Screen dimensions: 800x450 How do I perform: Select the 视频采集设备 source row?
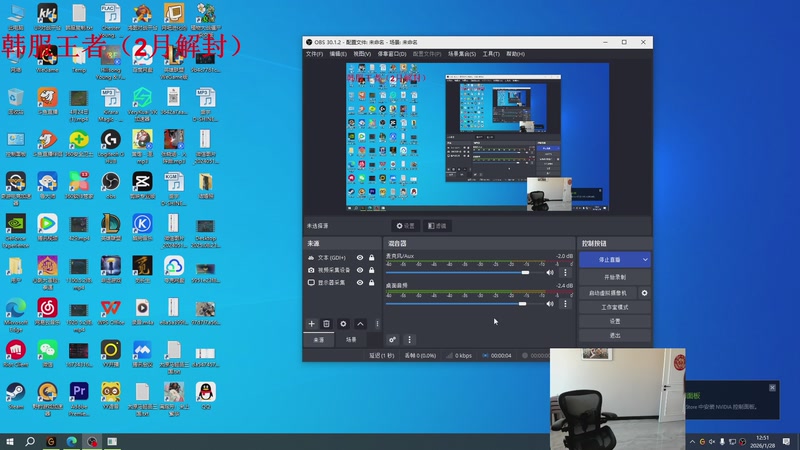[342, 270]
